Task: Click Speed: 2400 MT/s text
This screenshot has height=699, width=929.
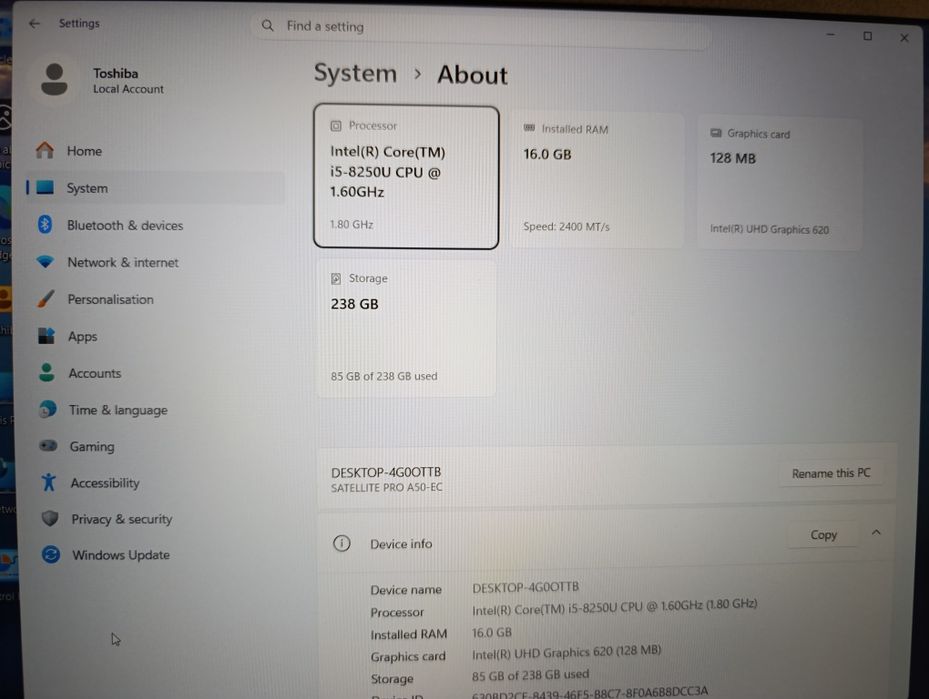Action: (566, 226)
